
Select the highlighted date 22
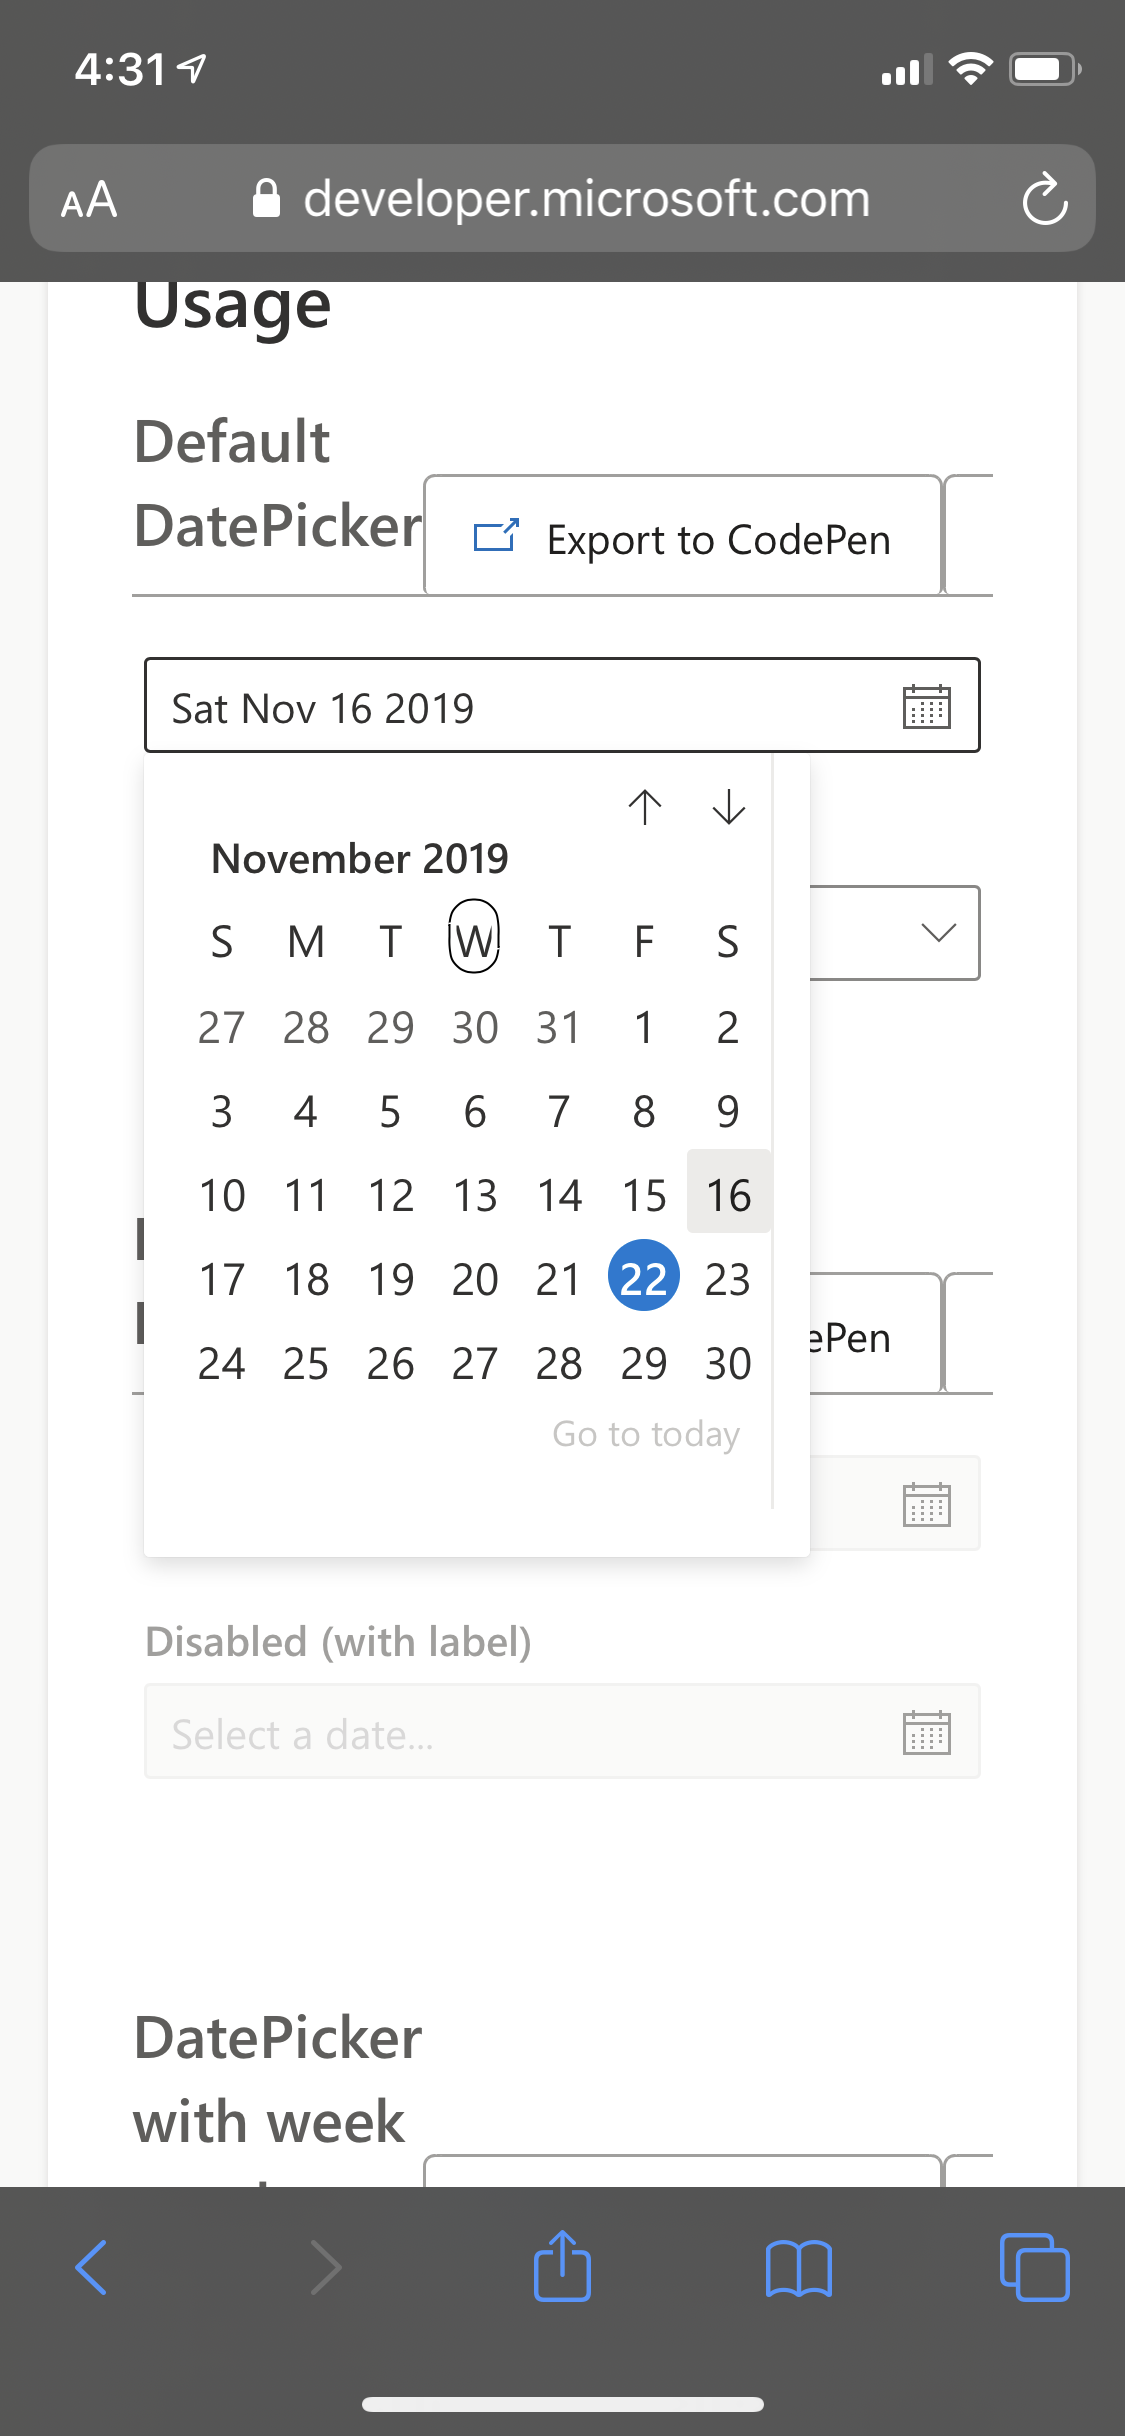[x=643, y=1276]
